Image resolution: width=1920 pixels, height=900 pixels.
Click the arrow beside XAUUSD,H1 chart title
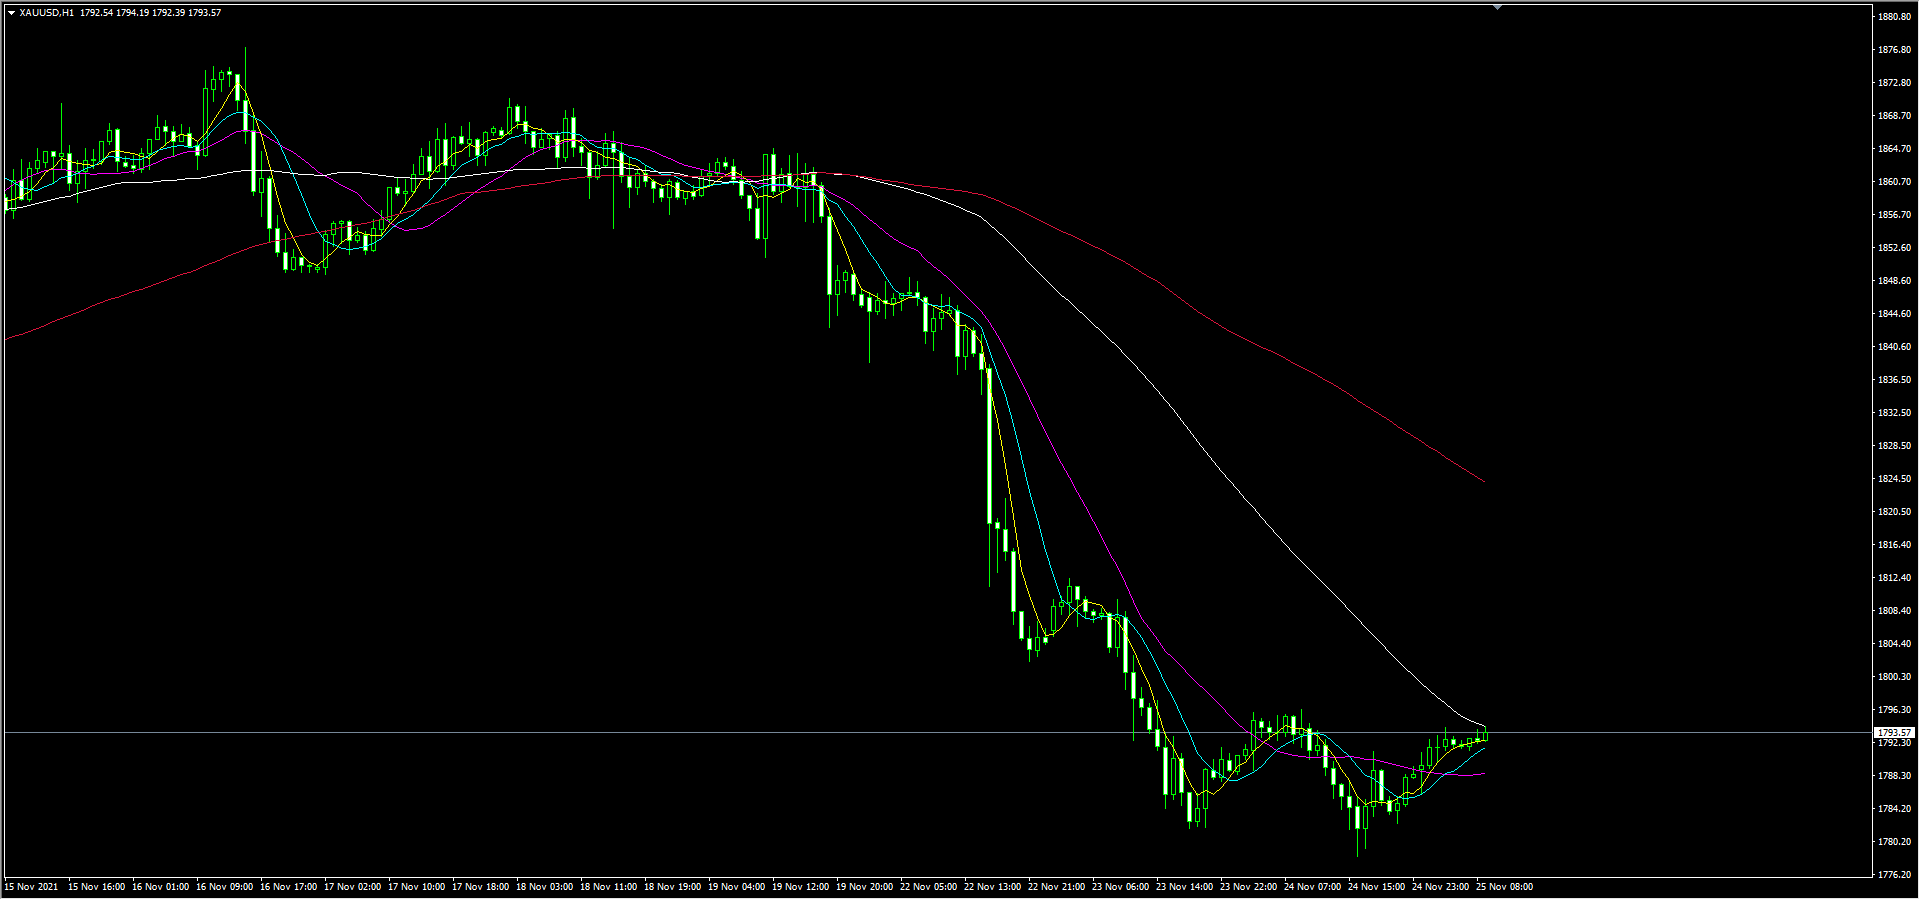pos(11,13)
